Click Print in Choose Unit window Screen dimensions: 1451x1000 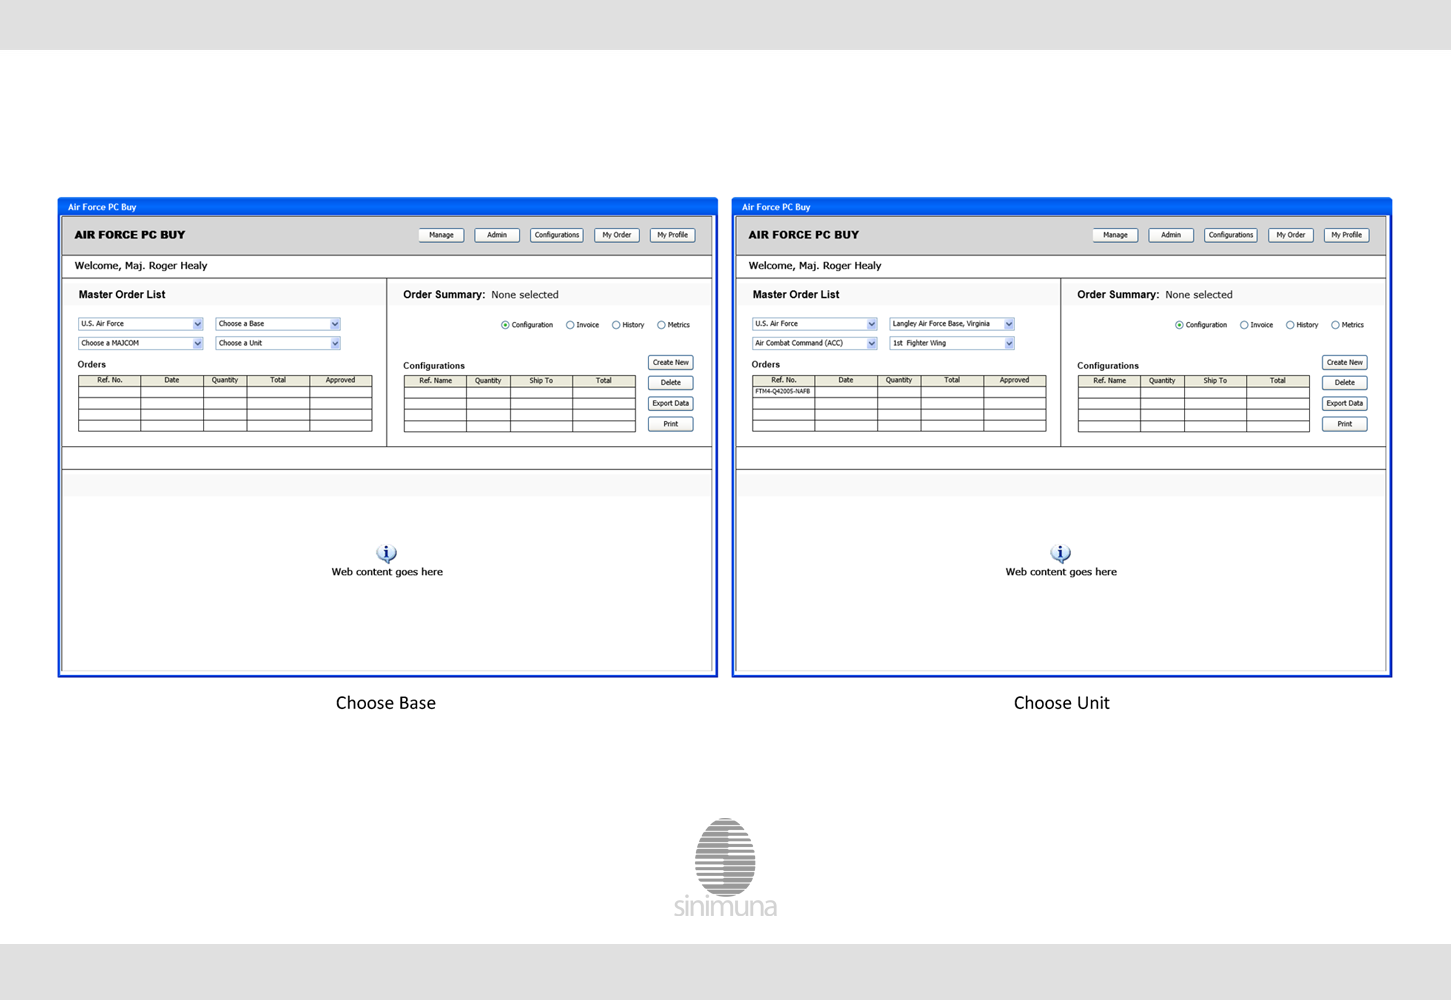tap(1345, 424)
